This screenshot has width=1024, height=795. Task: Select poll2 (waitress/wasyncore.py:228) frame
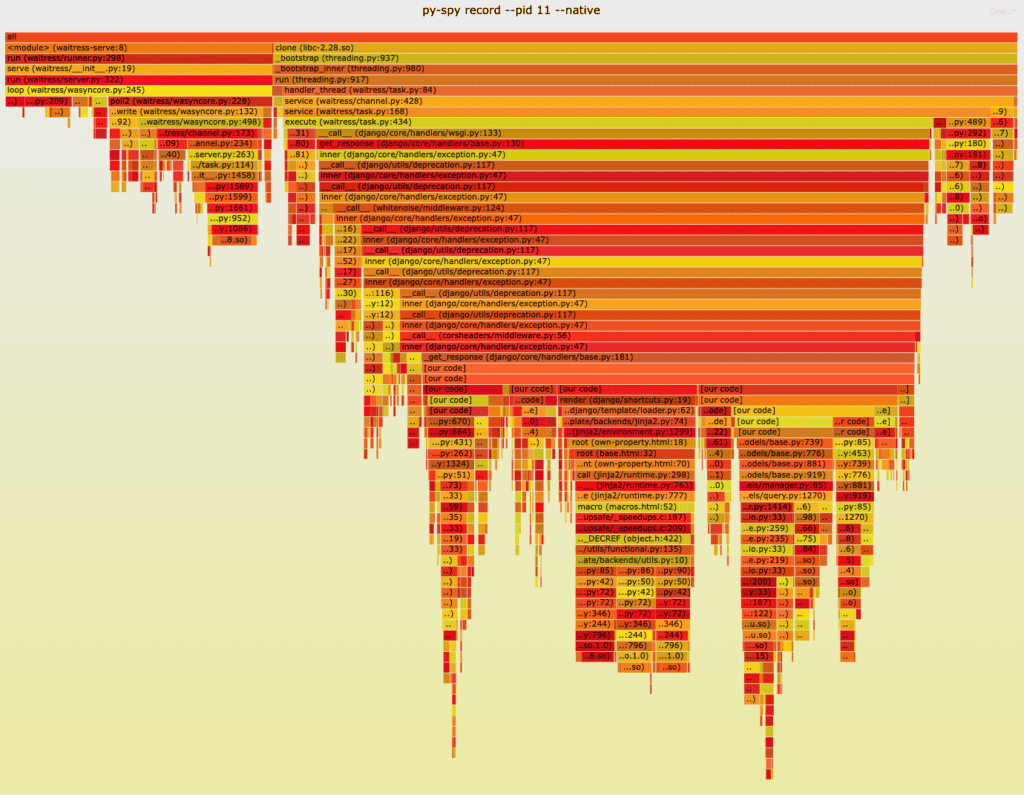click(x=190, y=101)
